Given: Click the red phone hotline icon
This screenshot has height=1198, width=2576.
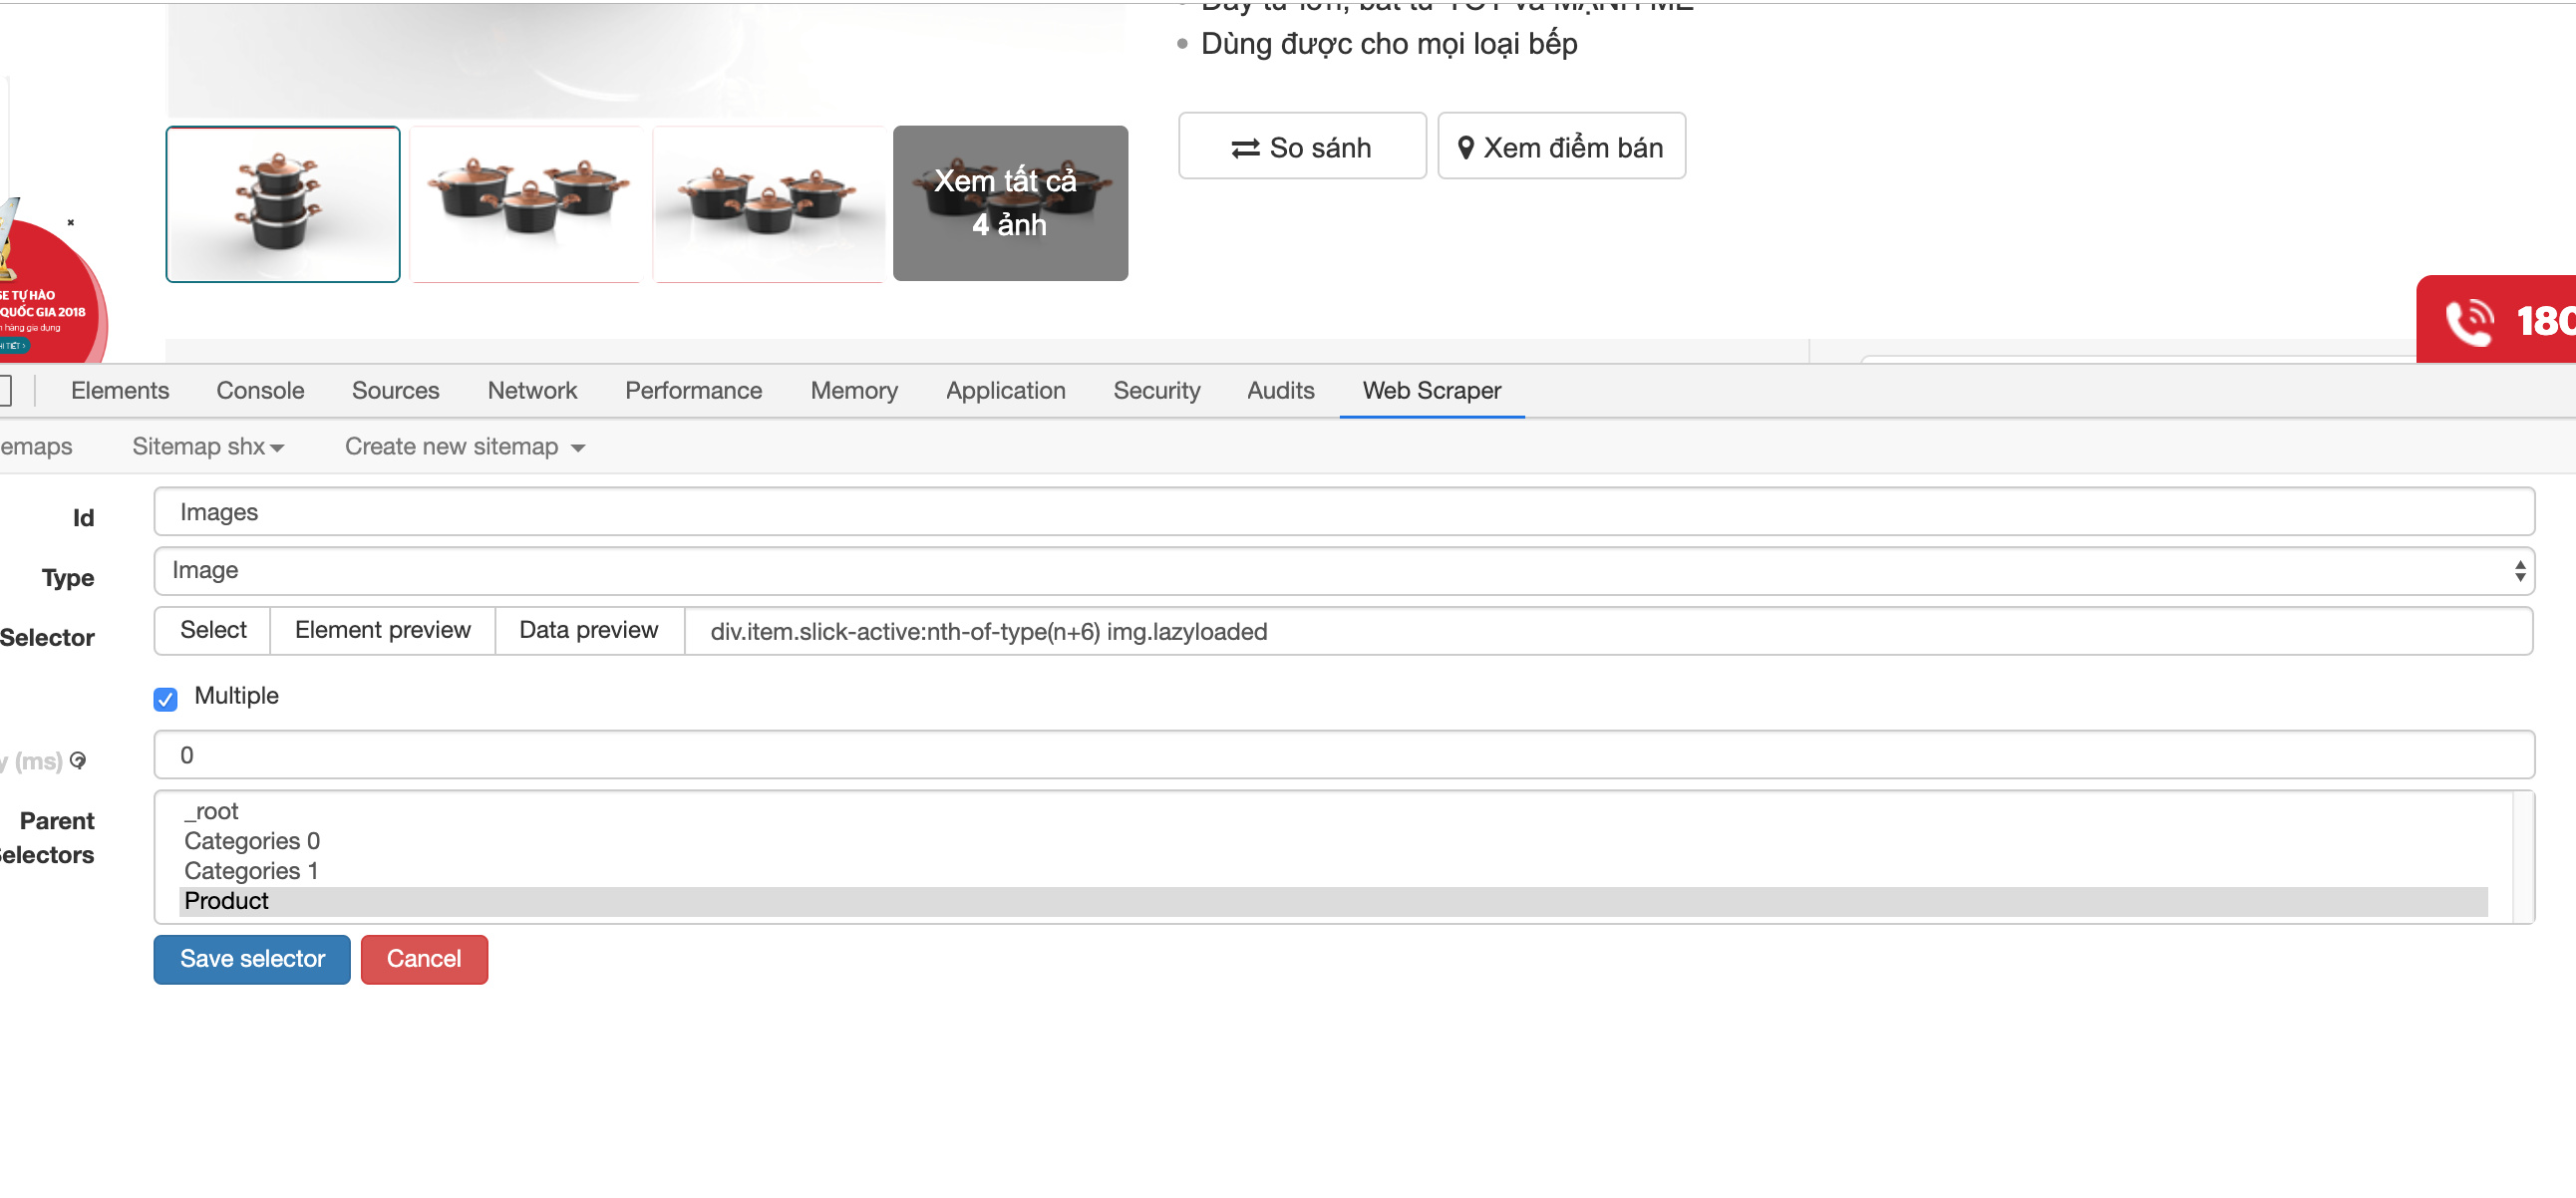Looking at the screenshot, I should [2468, 321].
